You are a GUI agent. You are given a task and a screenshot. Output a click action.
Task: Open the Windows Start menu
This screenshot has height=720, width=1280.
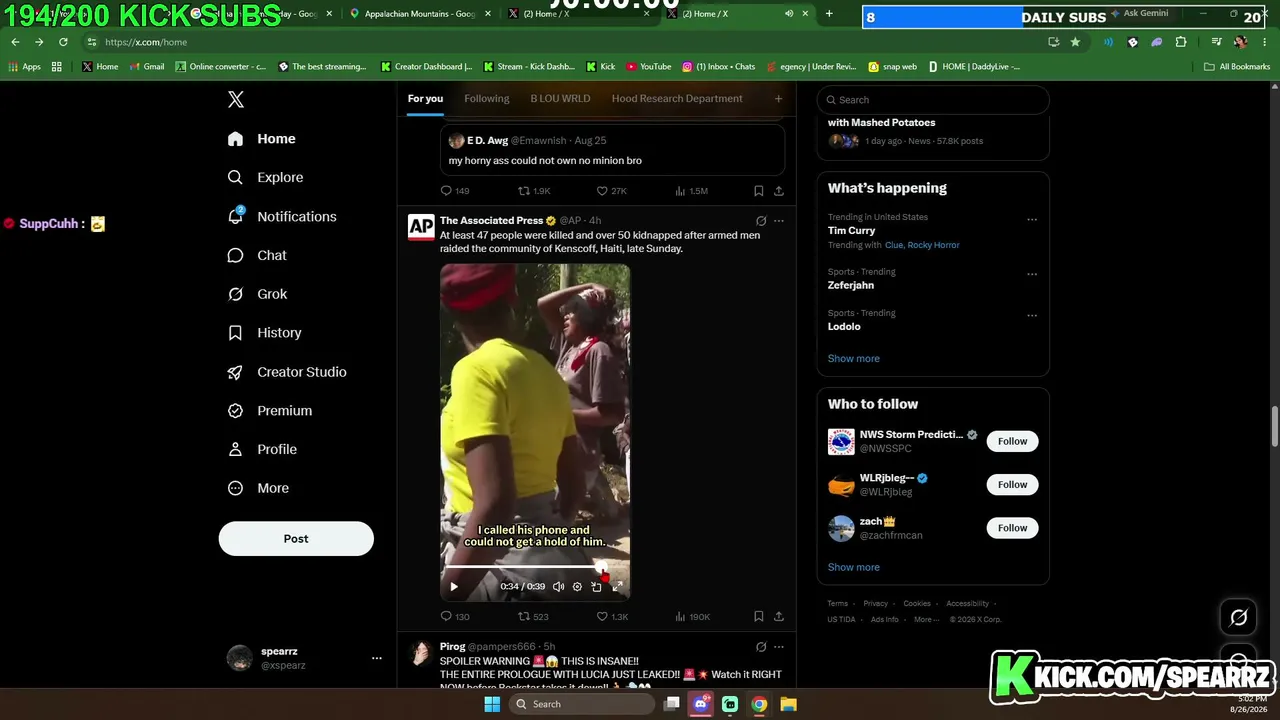pos(492,704)
